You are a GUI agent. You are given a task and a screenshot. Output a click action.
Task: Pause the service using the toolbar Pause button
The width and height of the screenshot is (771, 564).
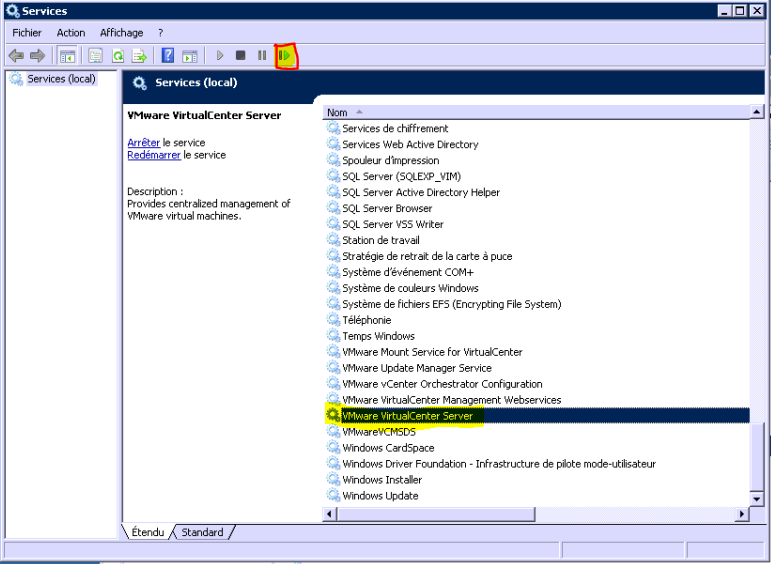(x=262, y=56)
